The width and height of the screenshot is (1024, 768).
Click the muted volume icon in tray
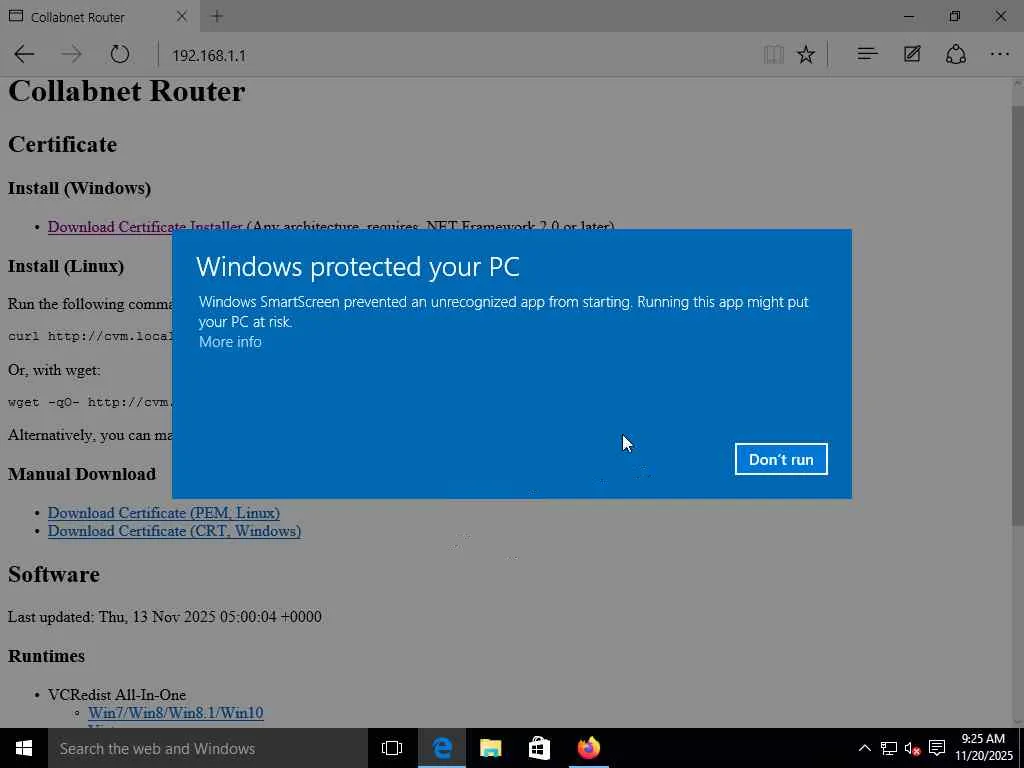tap(912, 748)
